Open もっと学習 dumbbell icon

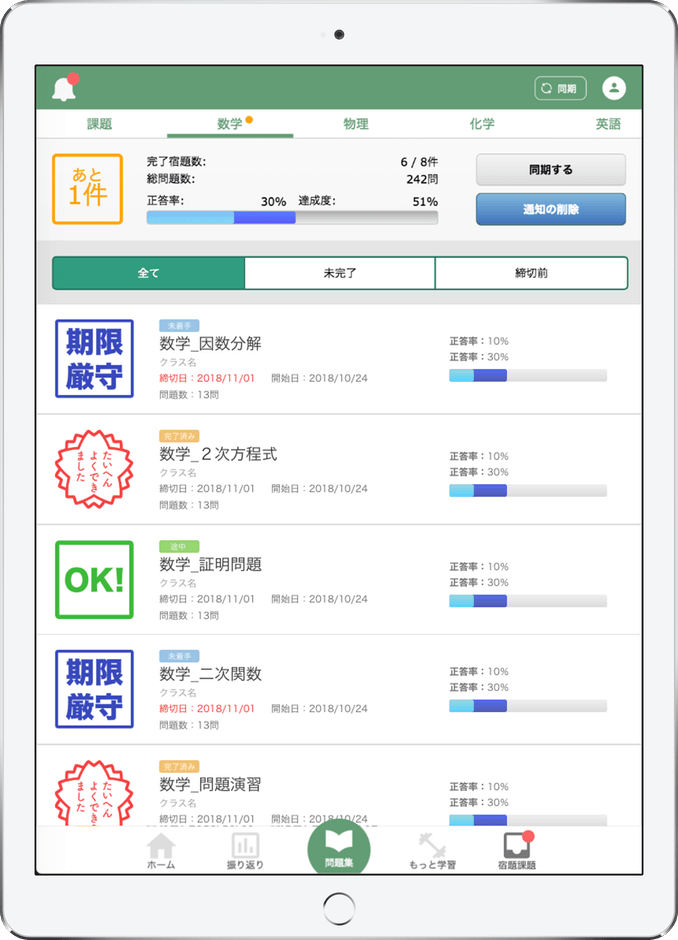(x=432, y=850)
